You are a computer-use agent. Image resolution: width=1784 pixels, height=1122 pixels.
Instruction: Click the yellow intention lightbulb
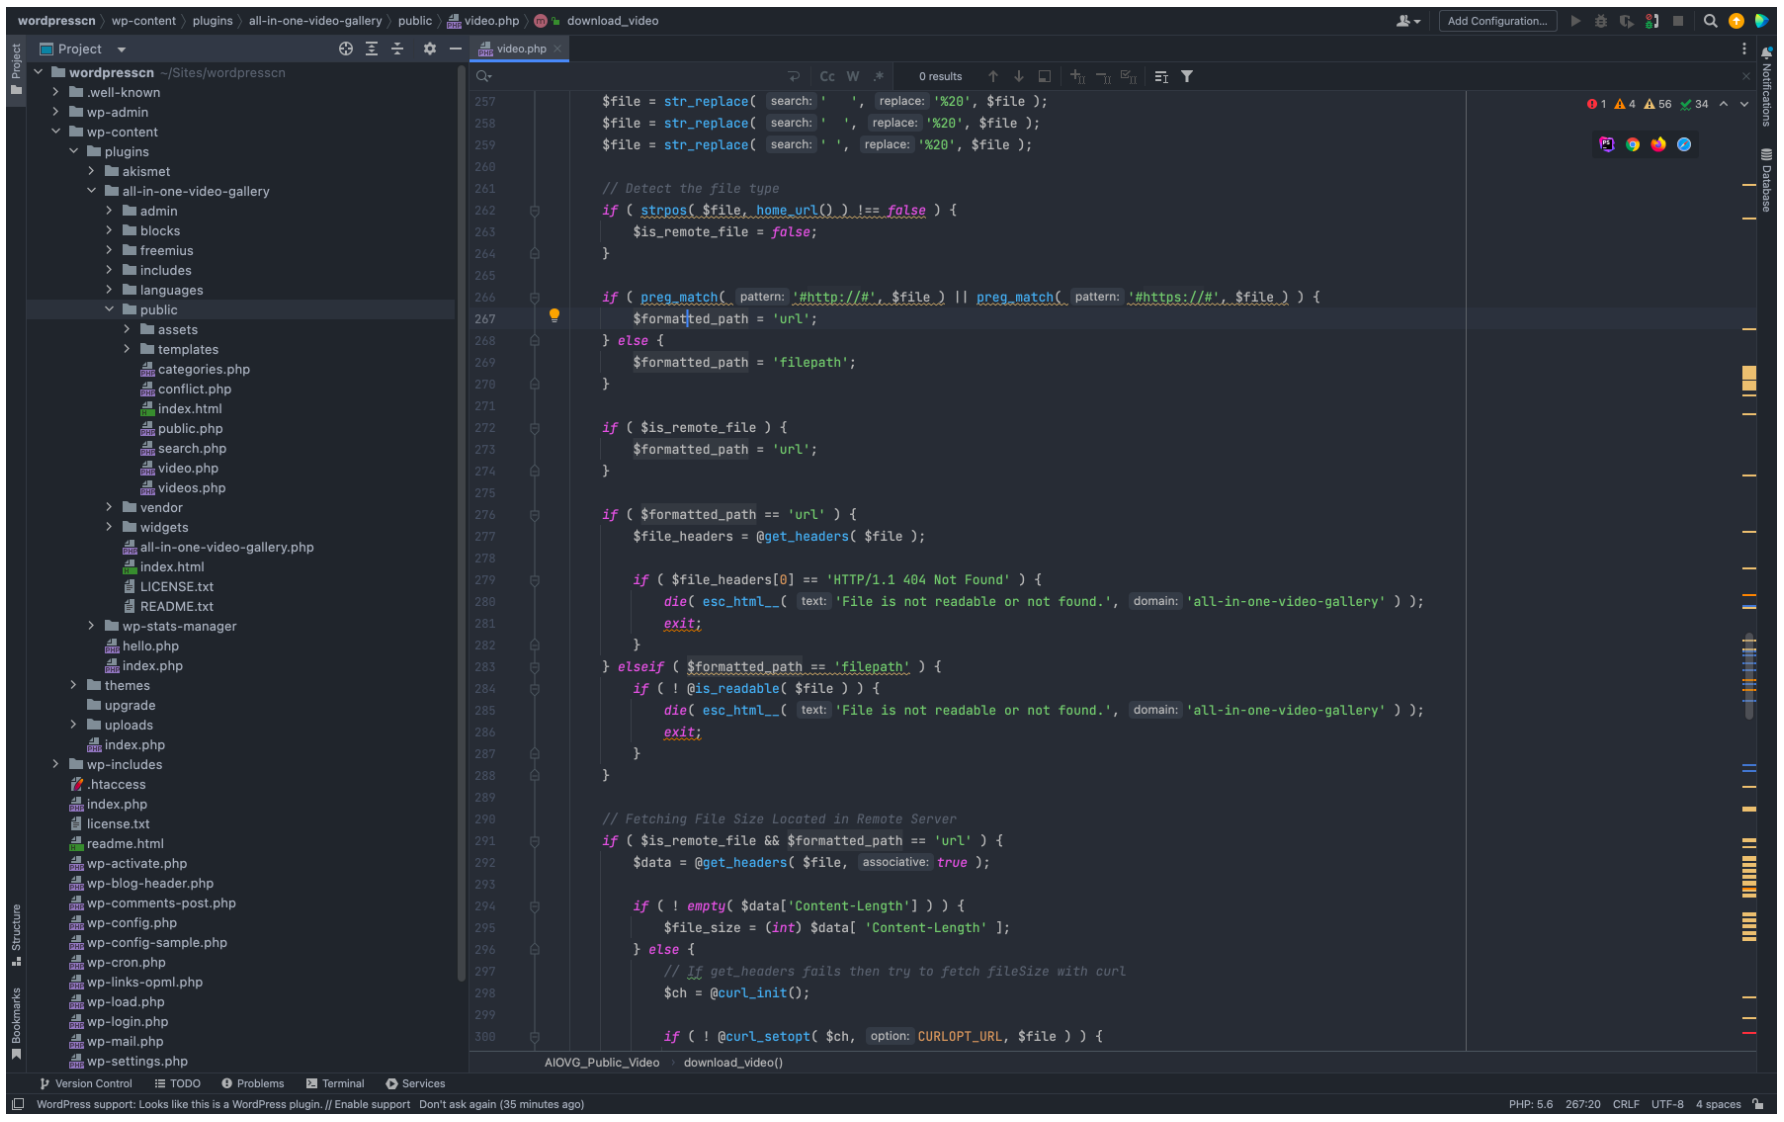[554, 316]
